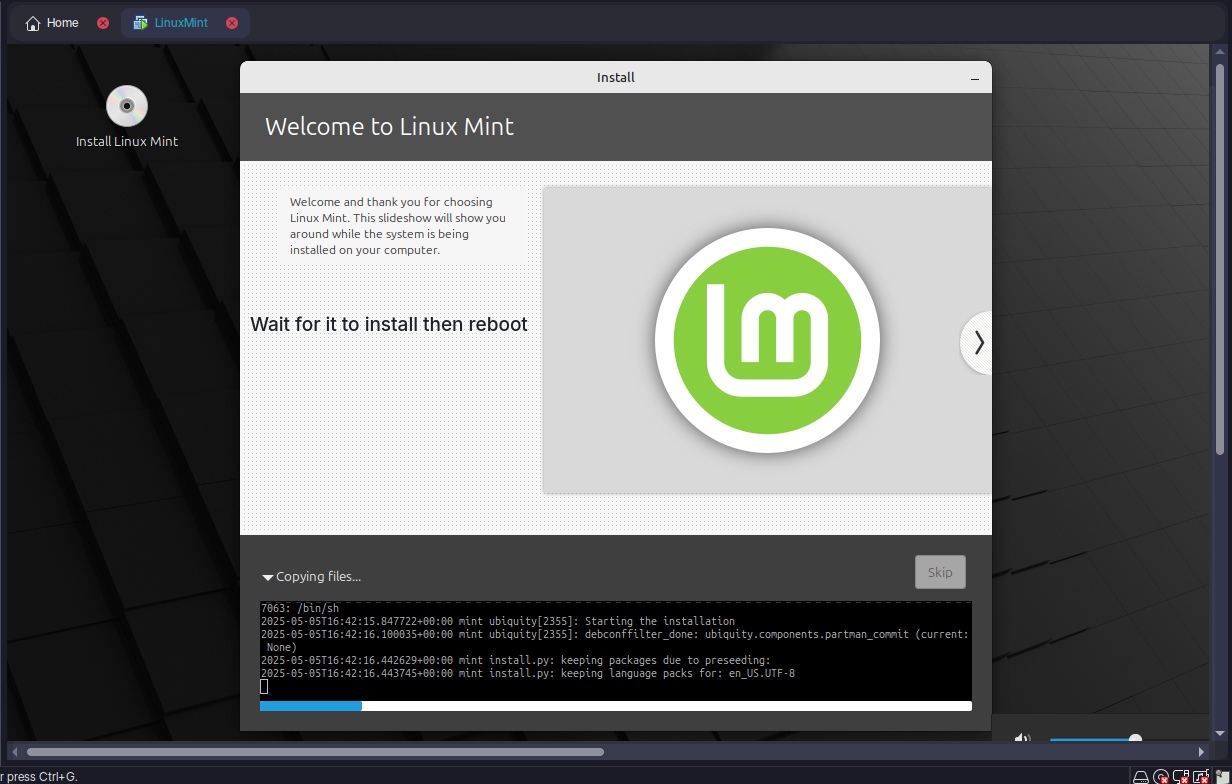Minimize the Install window
This screenshot has width=1232, height=784.
pos(974,78)
